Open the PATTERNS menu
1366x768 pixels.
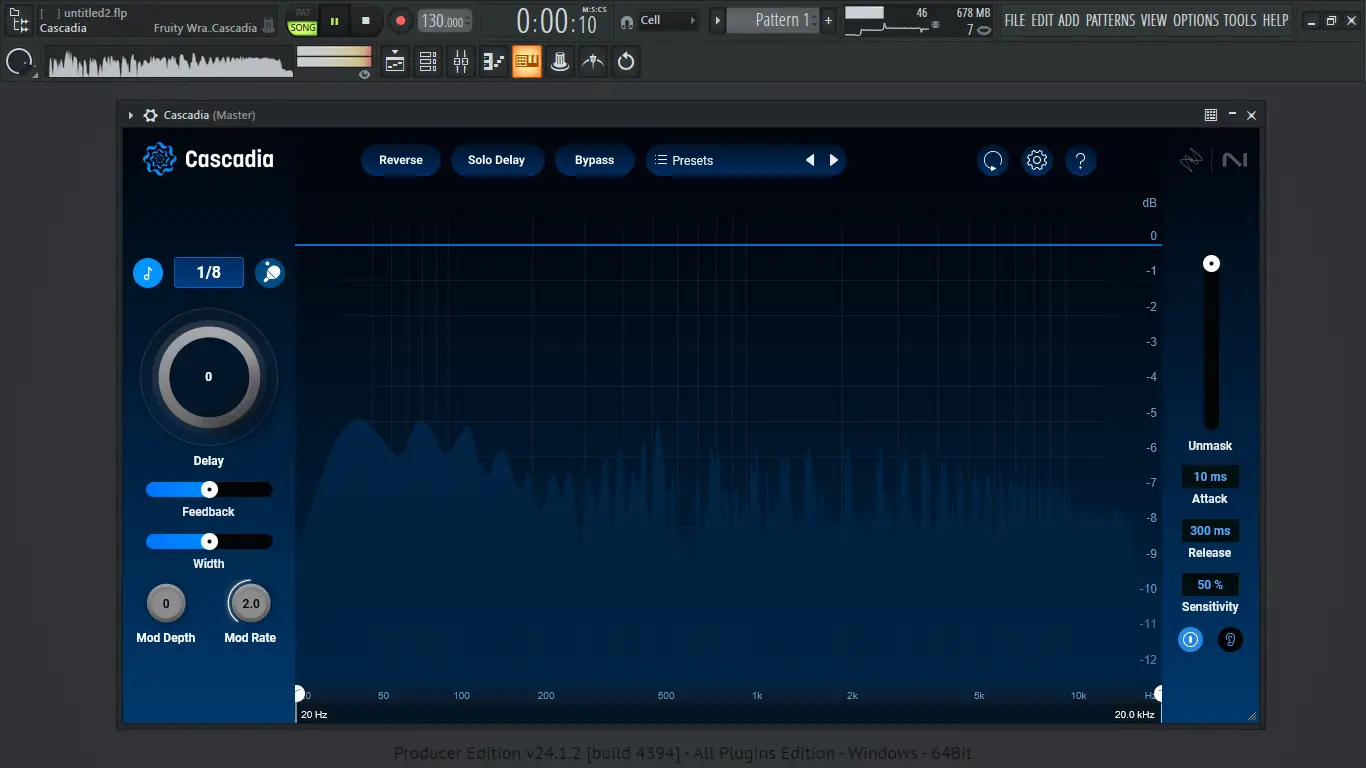[1110, 19]
